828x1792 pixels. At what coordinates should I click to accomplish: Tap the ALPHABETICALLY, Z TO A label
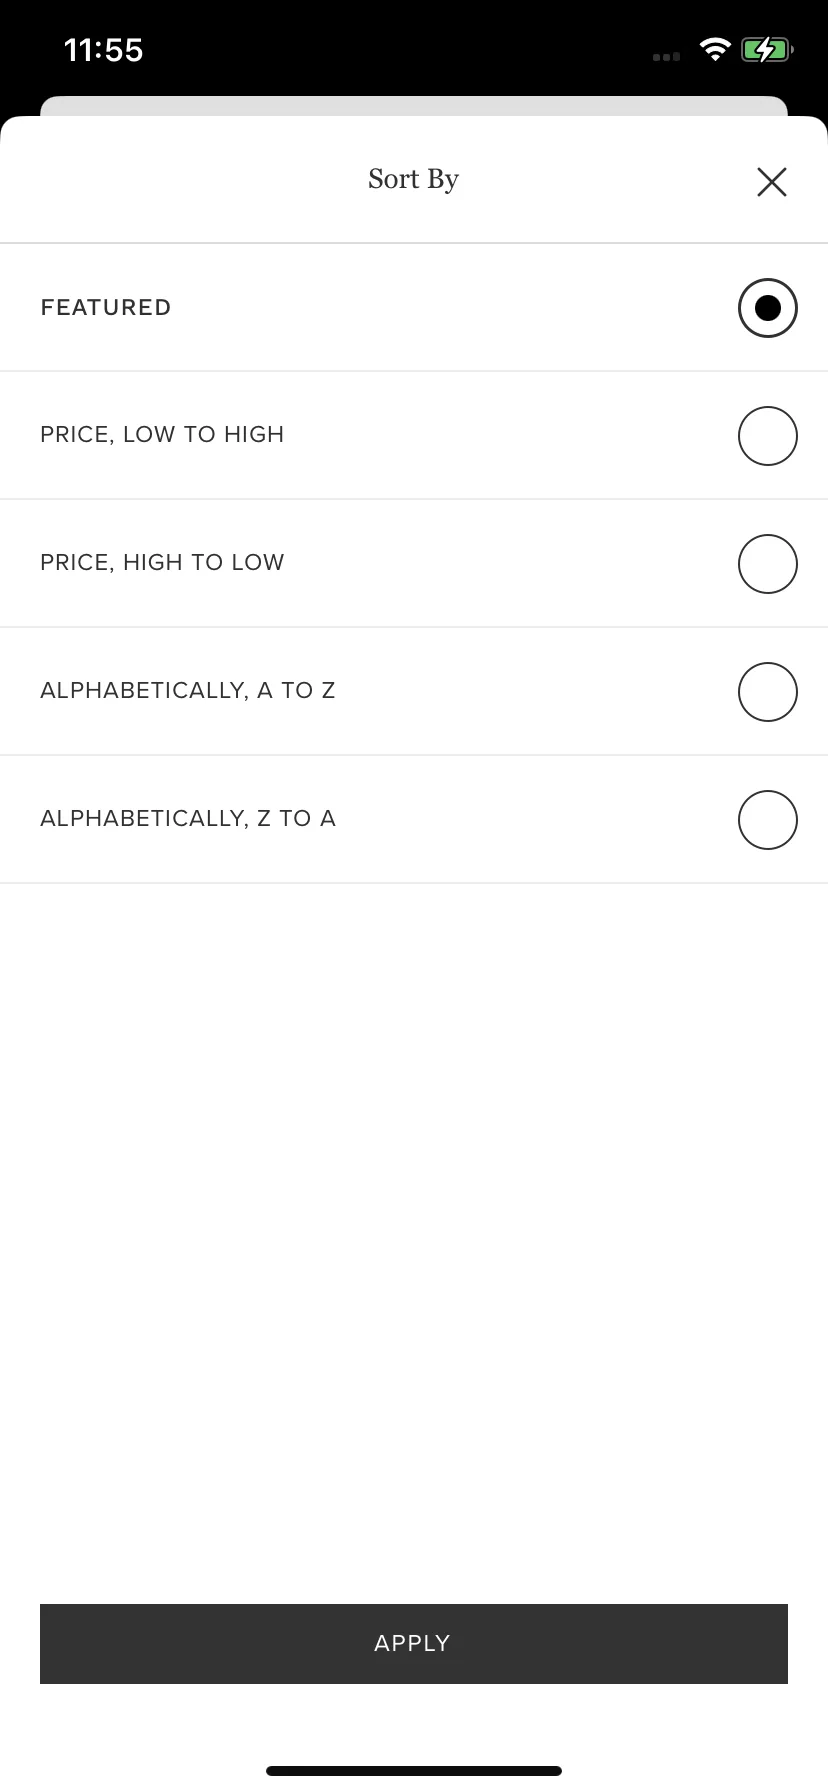188,819
